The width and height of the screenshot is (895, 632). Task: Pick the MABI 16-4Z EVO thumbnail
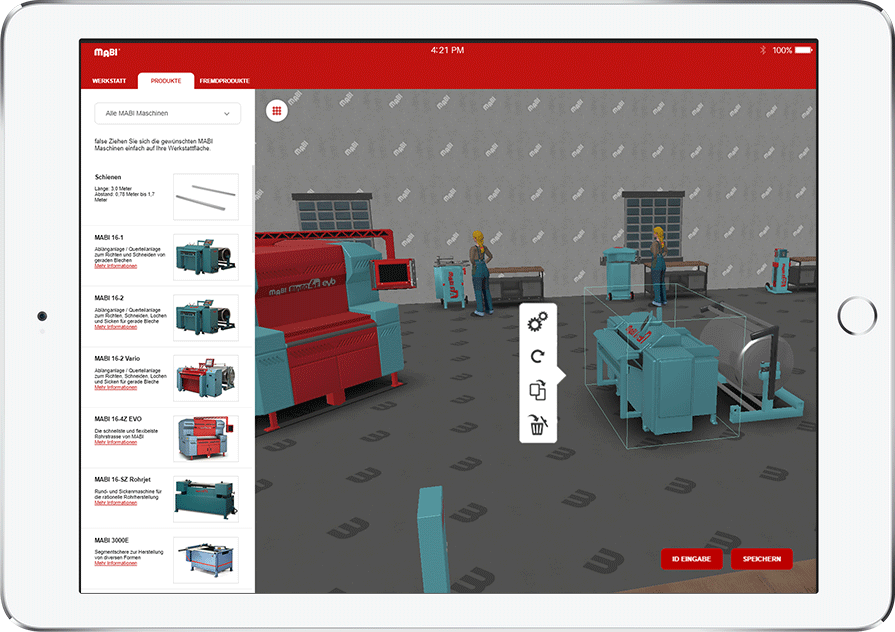[x=206, y=438]
